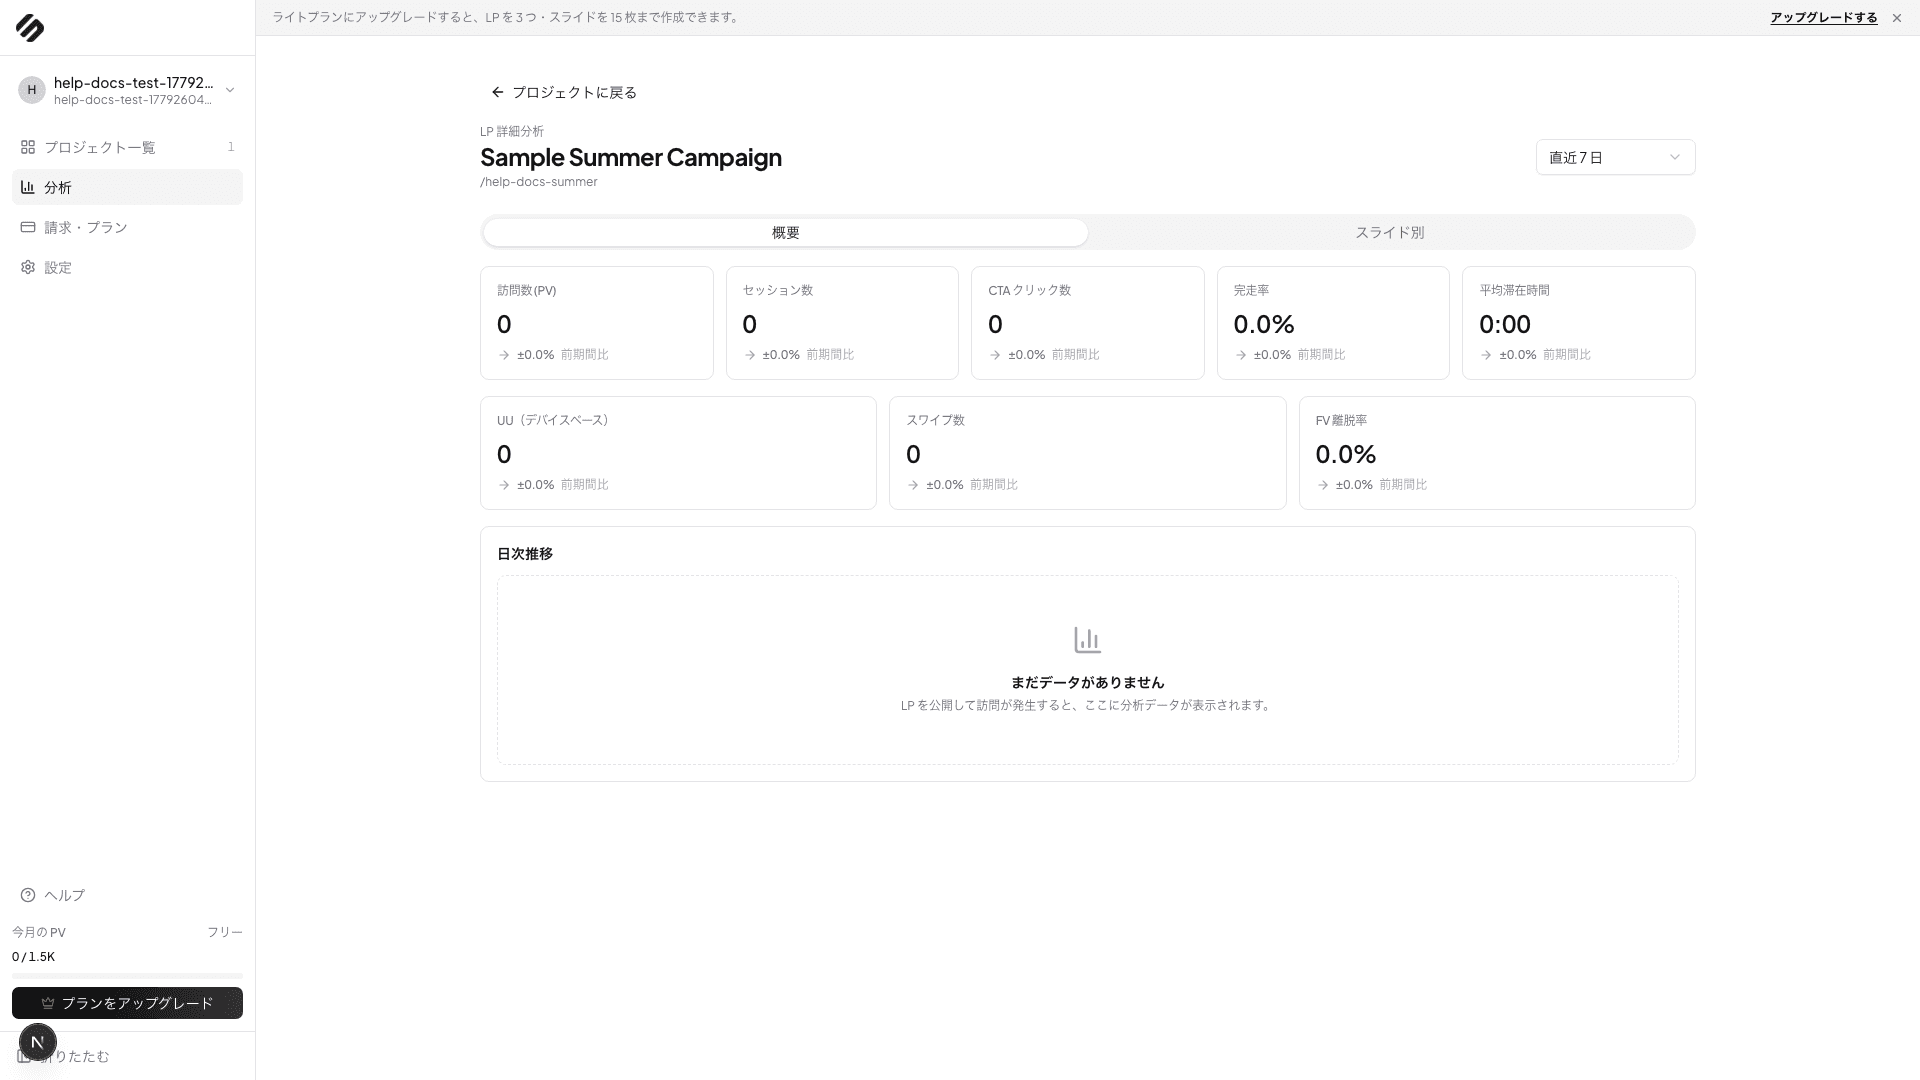
Task: Click プランをアップグレード button
Action: tap(127, 1003)
